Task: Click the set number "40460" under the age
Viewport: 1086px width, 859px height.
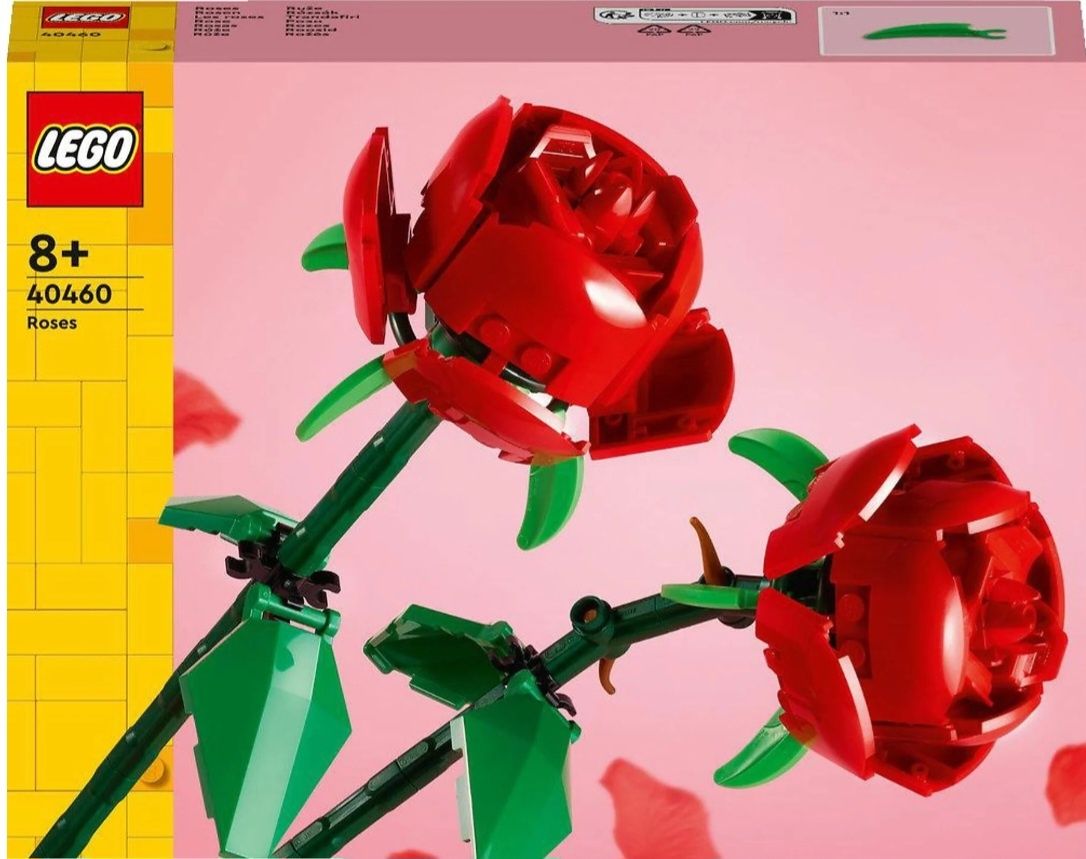Action: [x=69, y=294]
